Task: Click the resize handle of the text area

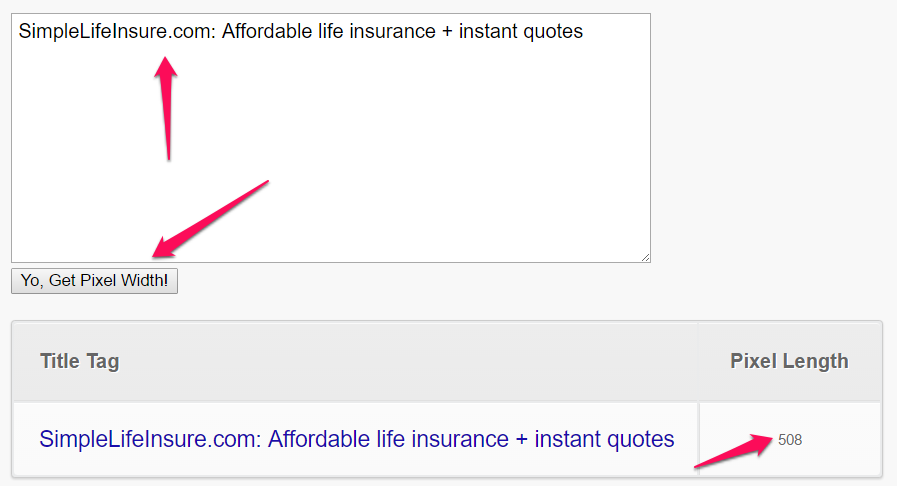Action: [x=645, y=257]
